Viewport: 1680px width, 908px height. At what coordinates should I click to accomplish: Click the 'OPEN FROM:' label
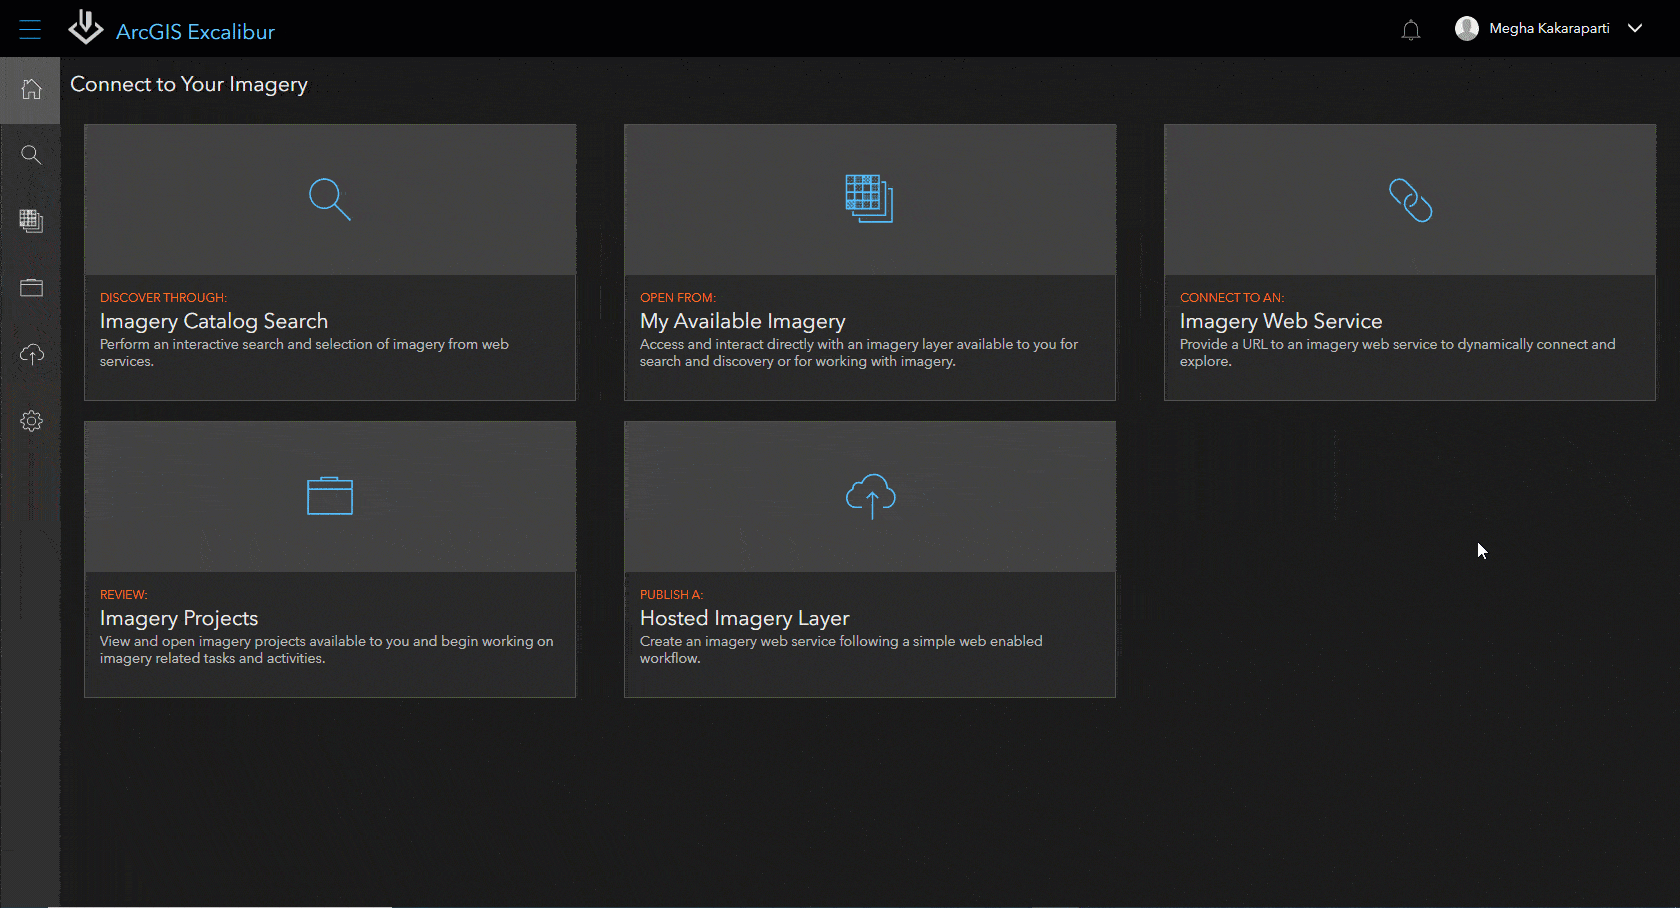(678, 297)
